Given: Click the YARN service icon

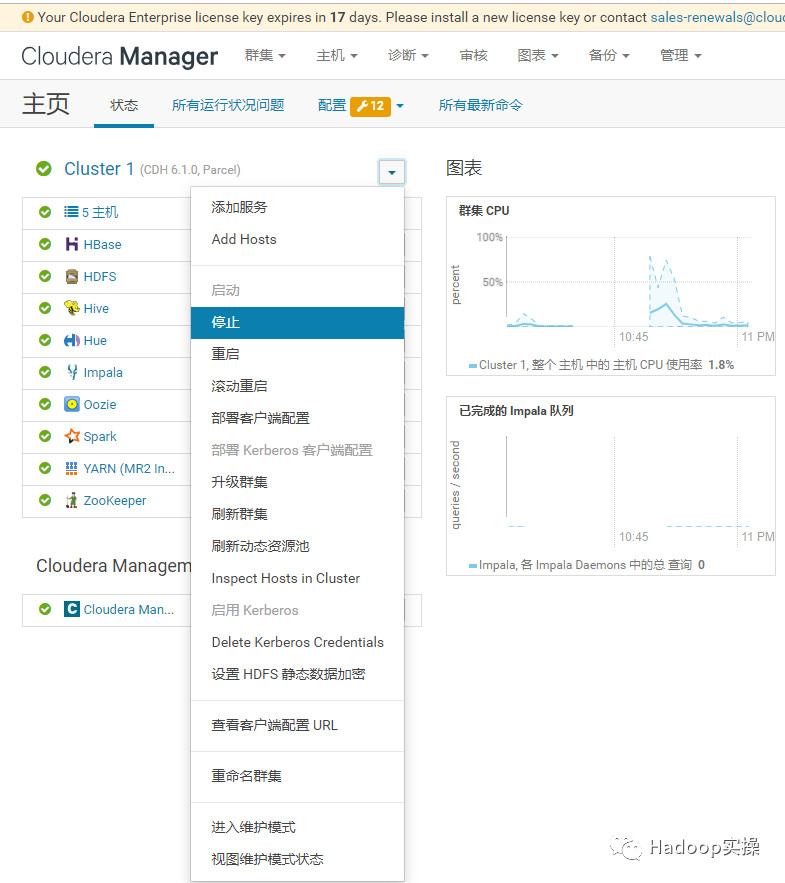Looking at the screenshot, I should 72,468.
